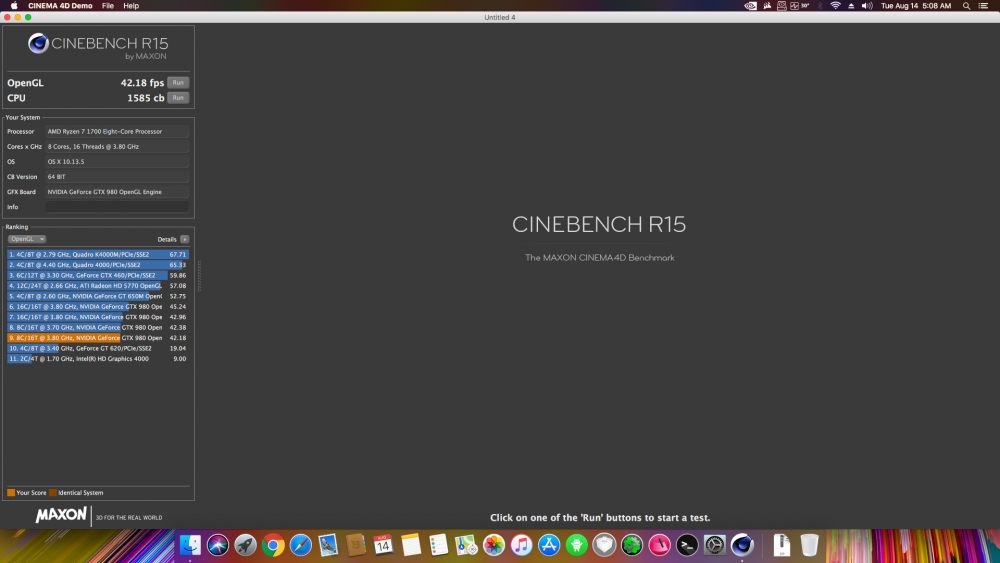Open green Android robot app in dock
The height and width of the screenshot is (563, 1000).
tap(577, 545)
